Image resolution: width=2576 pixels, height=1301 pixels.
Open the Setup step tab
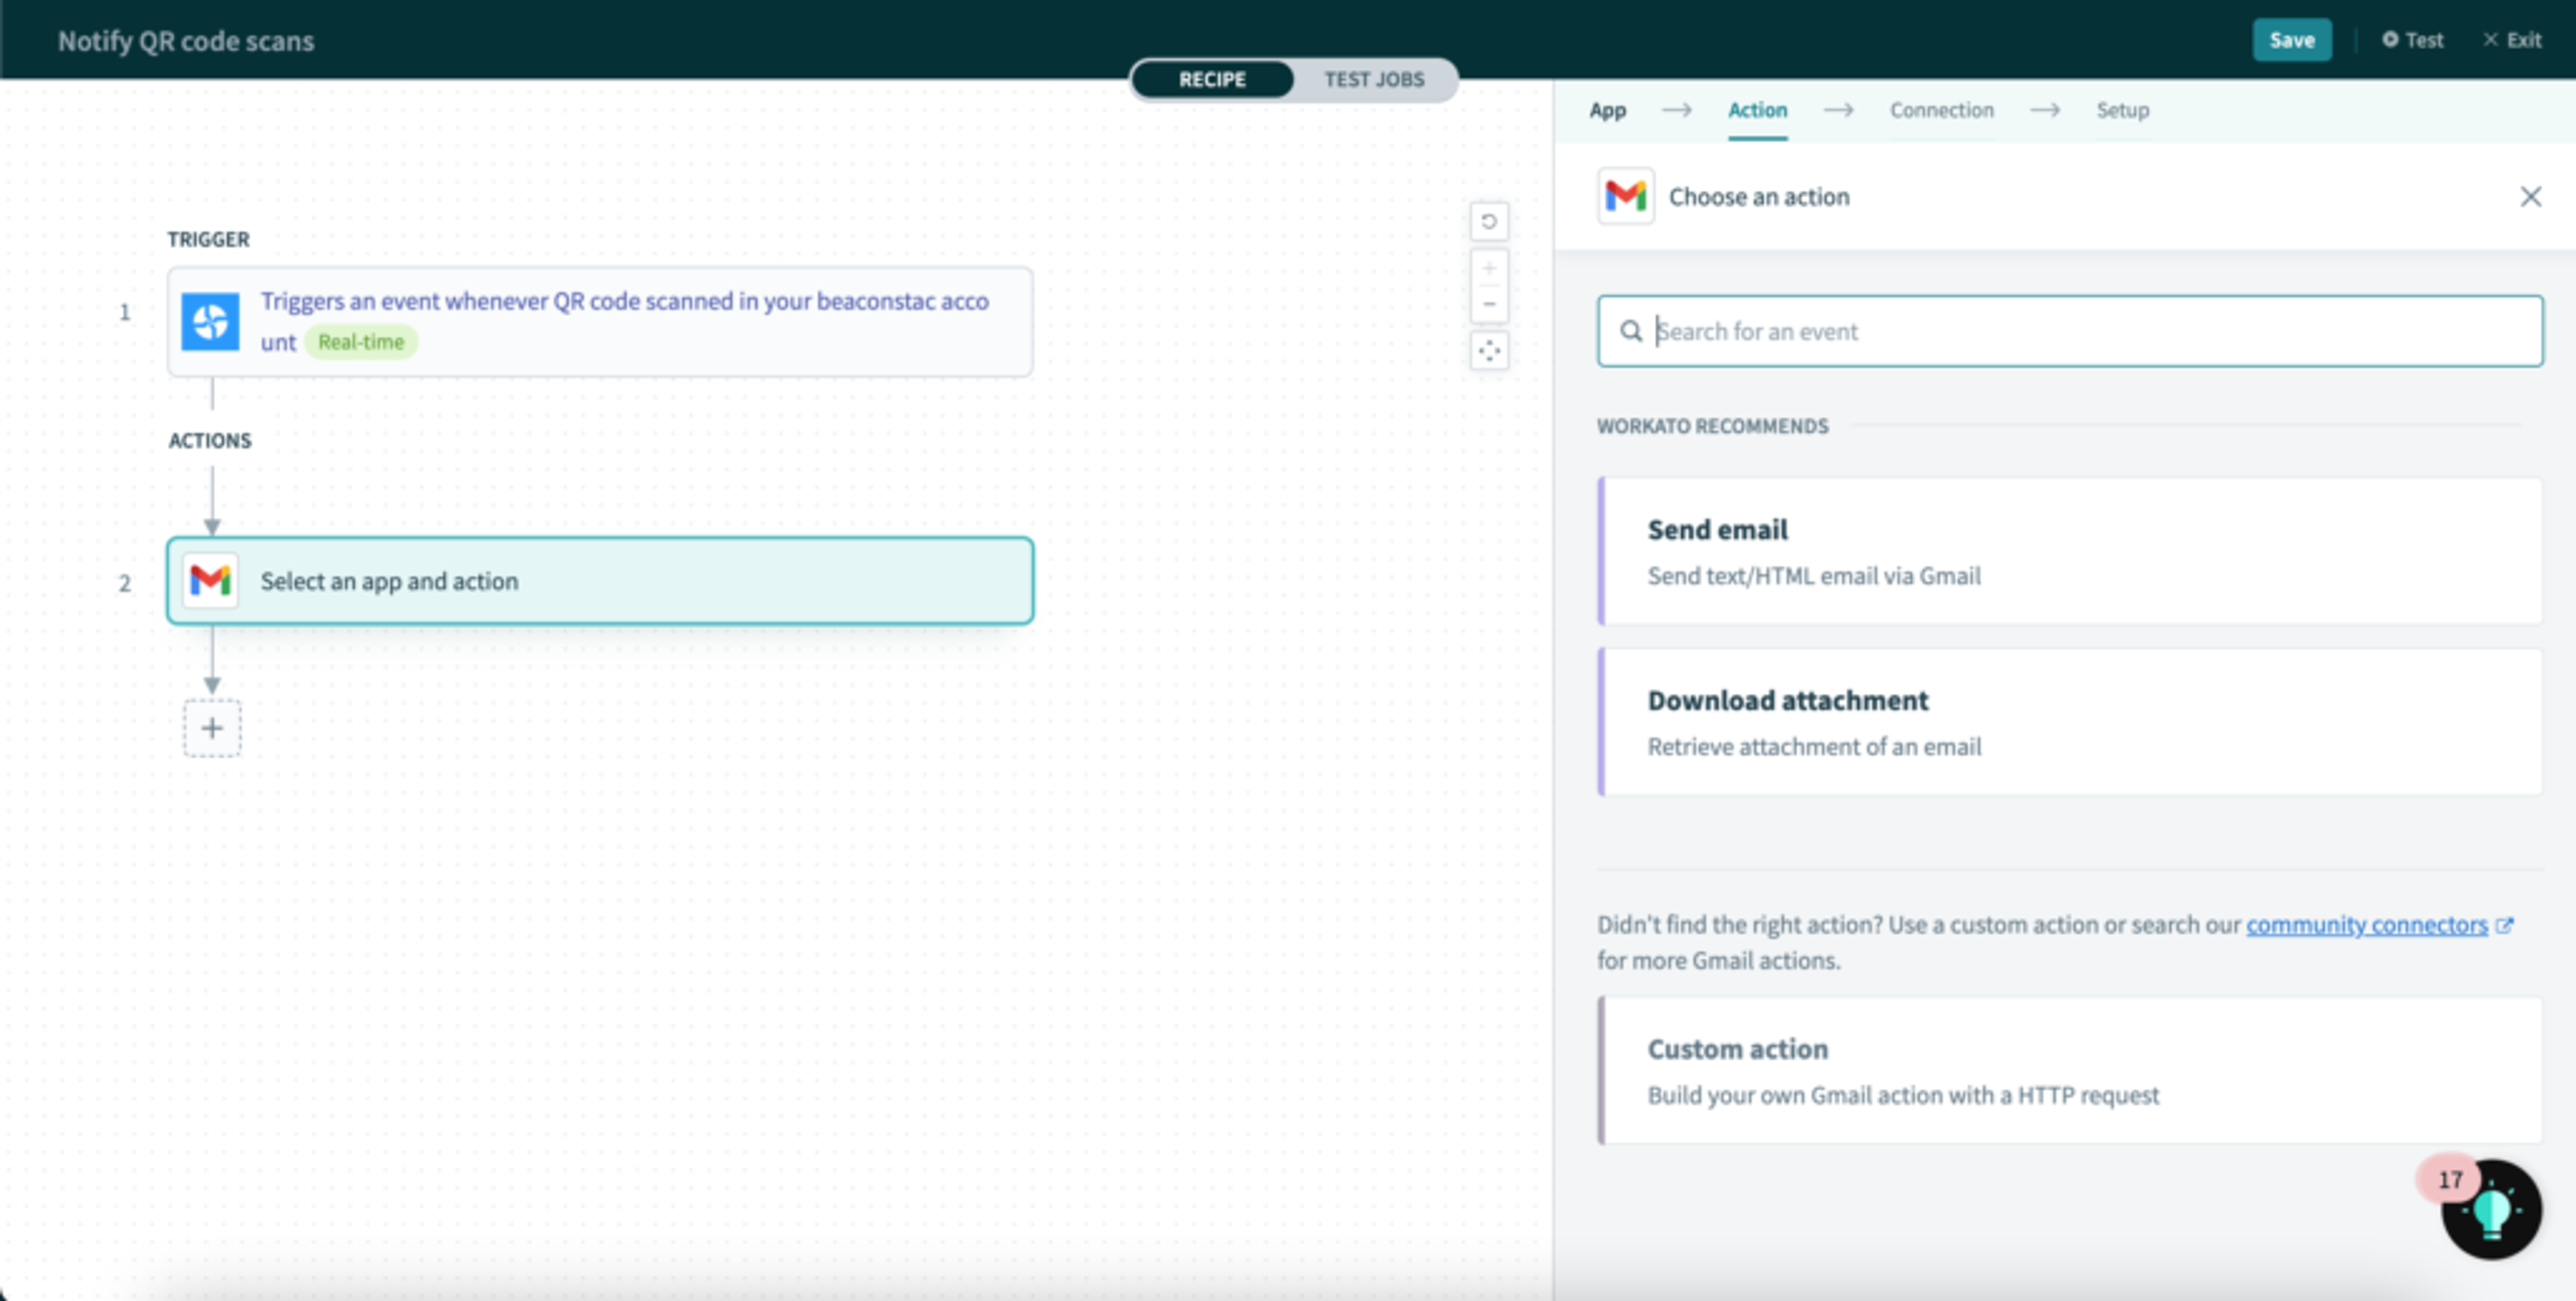point(2122,110)
